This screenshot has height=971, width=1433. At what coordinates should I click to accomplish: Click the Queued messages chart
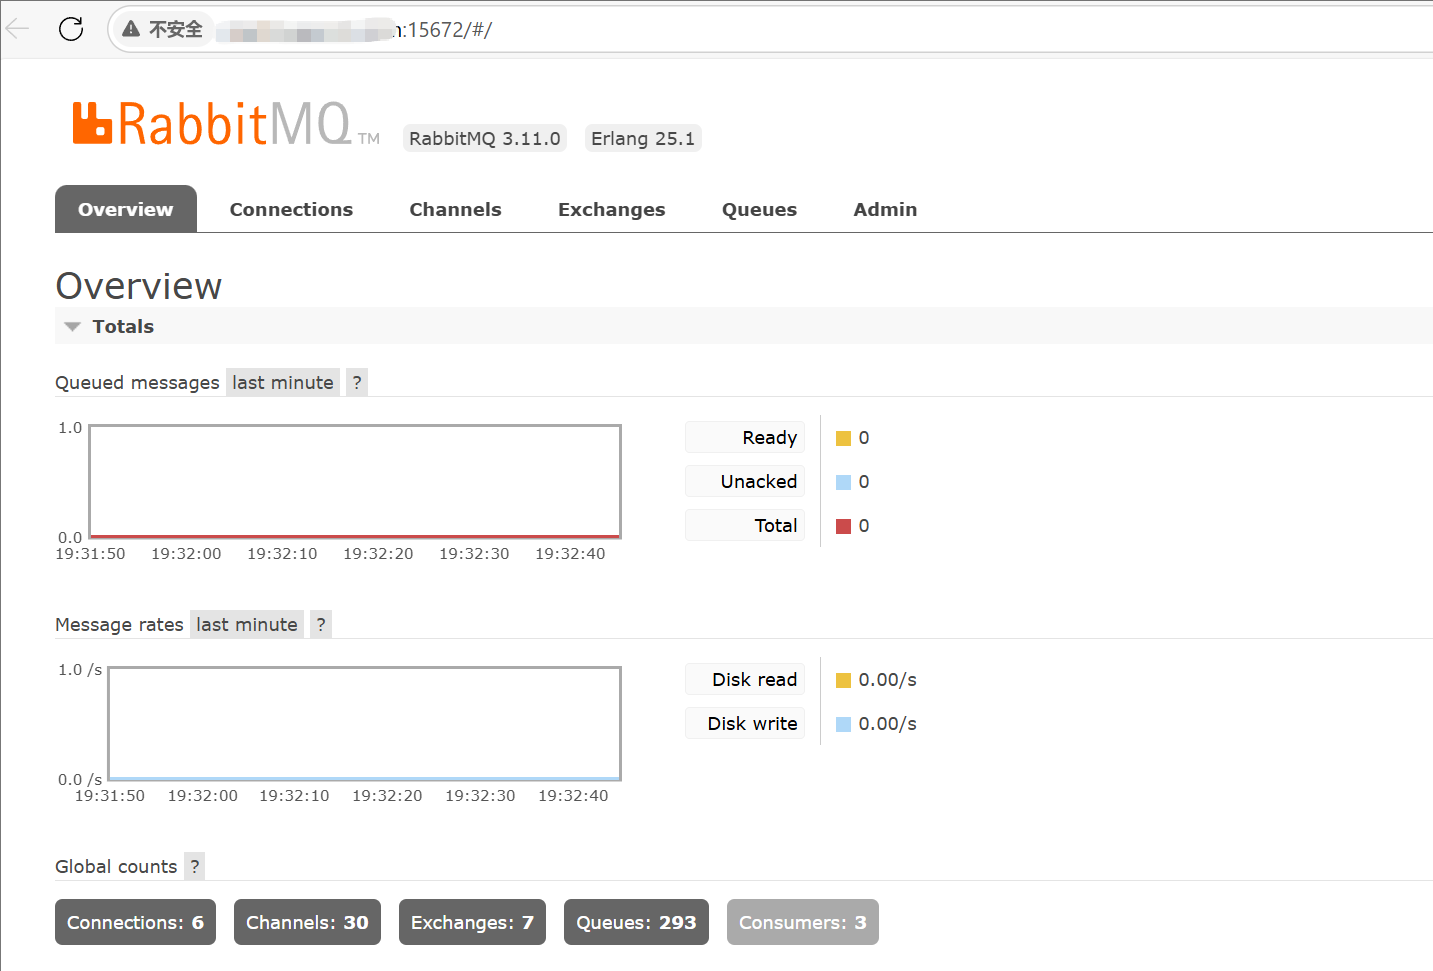355,481
